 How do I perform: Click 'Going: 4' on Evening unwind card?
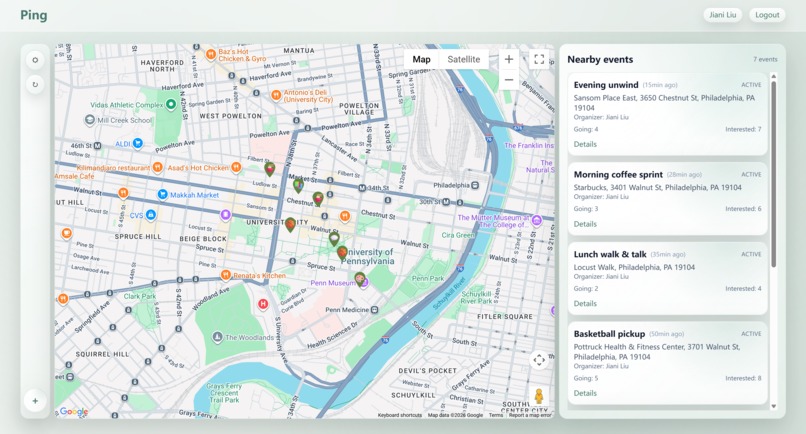[x=586, y=130]
